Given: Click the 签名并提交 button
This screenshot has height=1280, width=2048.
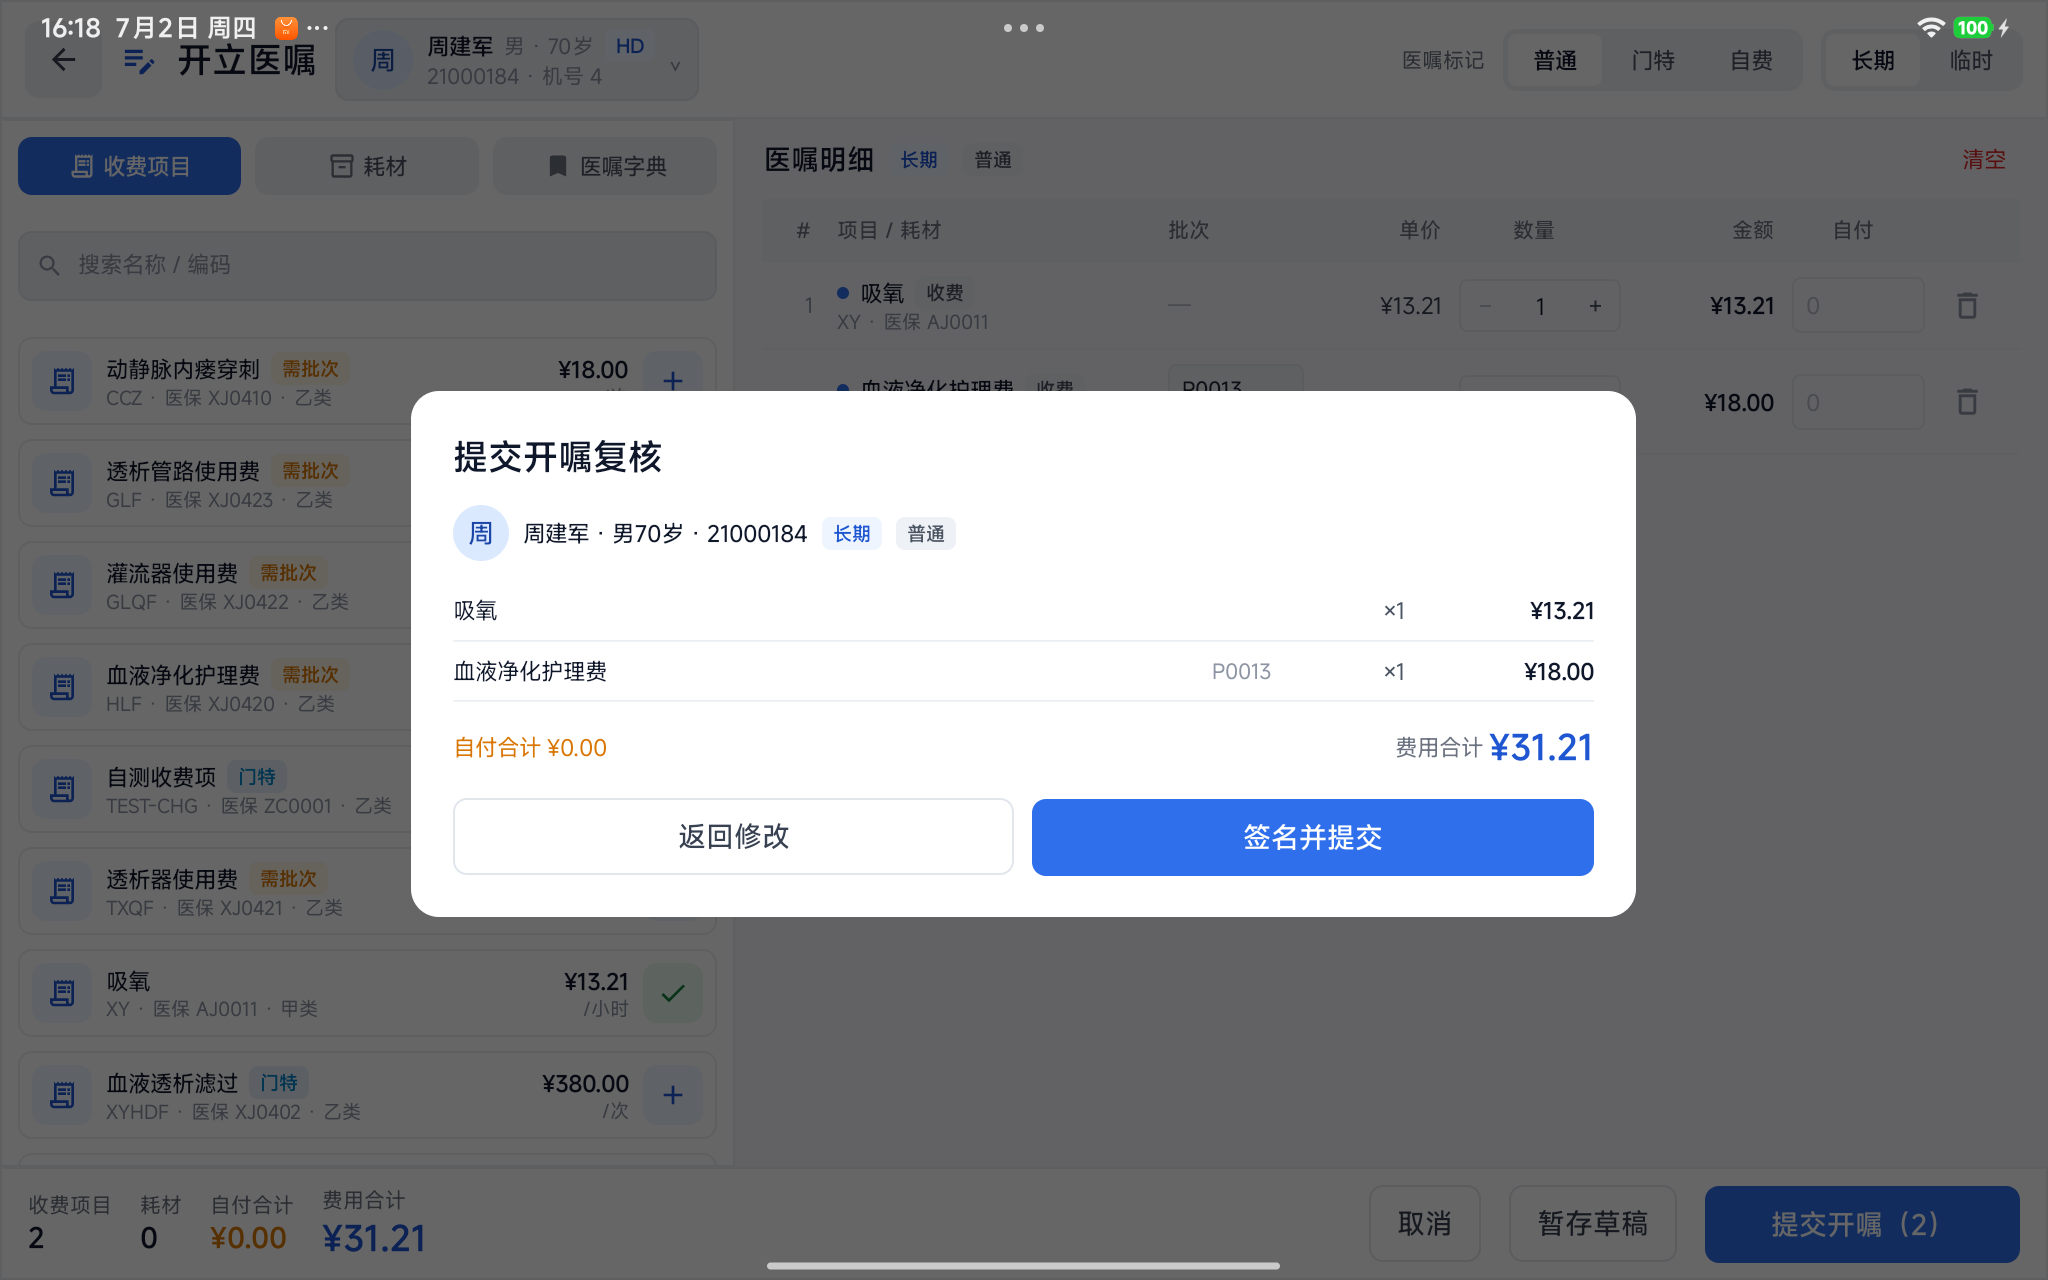Looking at the screenshot, I should [x=1312, y=837].
